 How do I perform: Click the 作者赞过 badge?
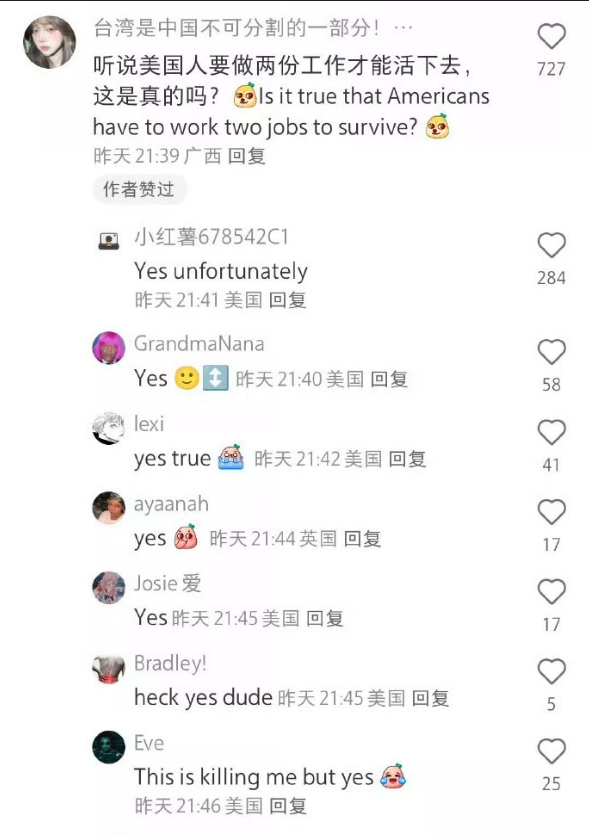coord(139,189)
